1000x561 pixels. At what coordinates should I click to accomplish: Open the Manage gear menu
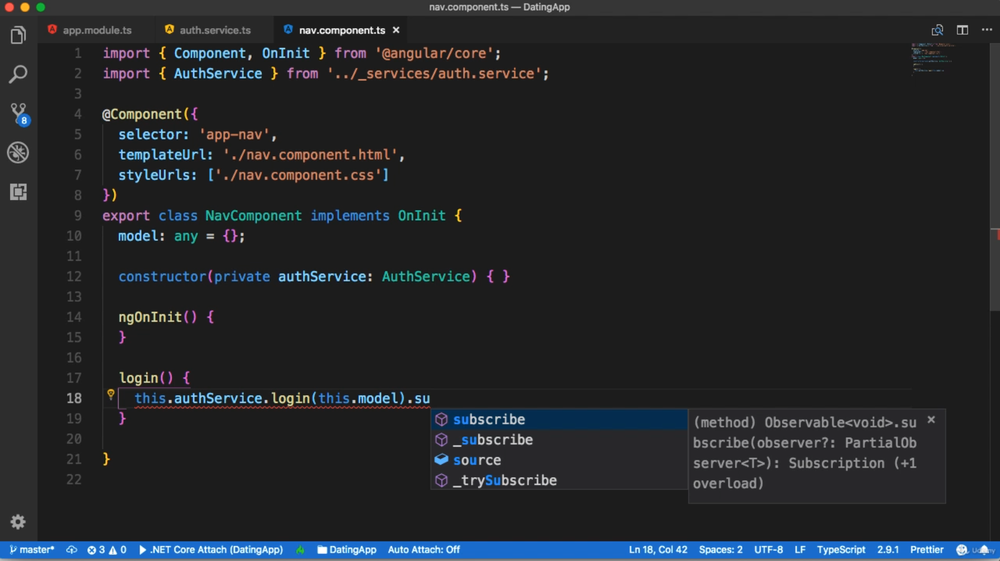click(x=18, y=522)
